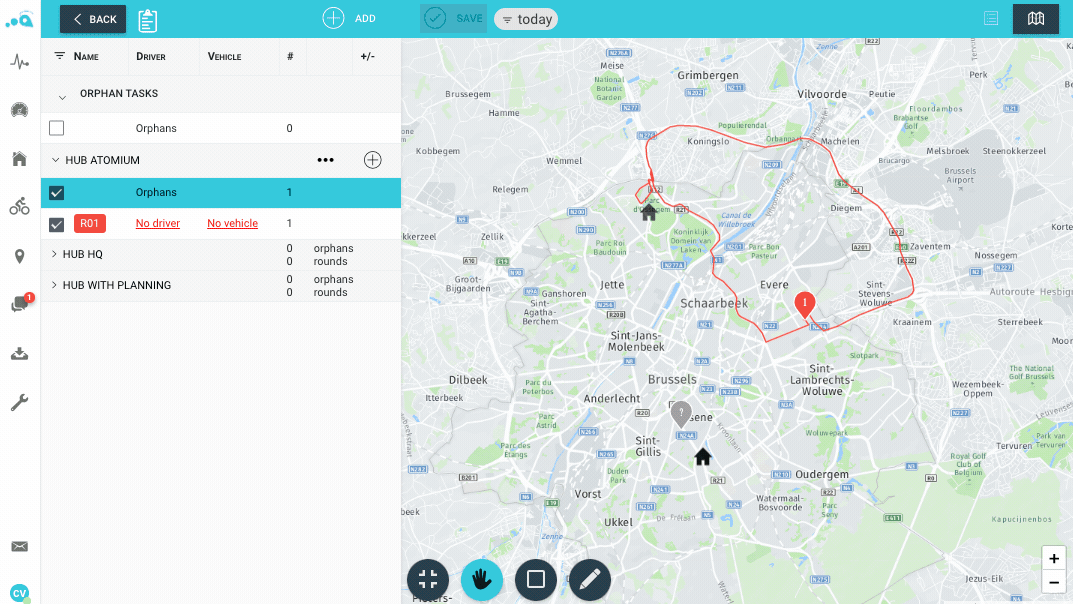
Task: Uncheck the highlighted Orphans row checkbox
Action: point(57,193)
